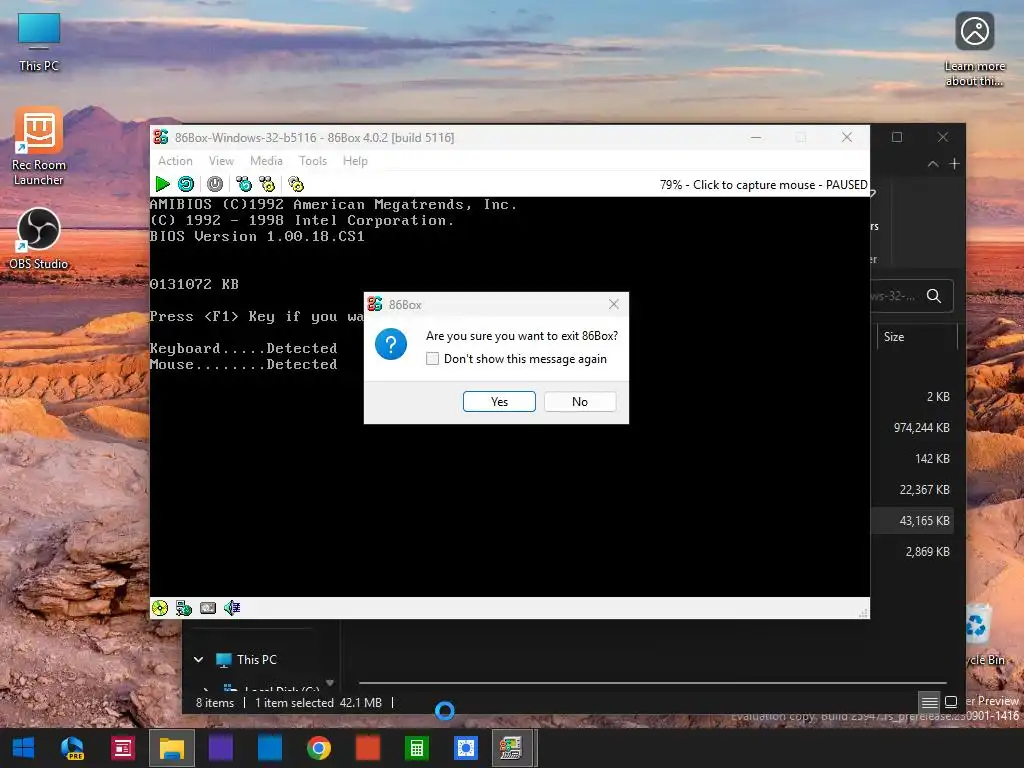Cancel exit with the No button

580,402
